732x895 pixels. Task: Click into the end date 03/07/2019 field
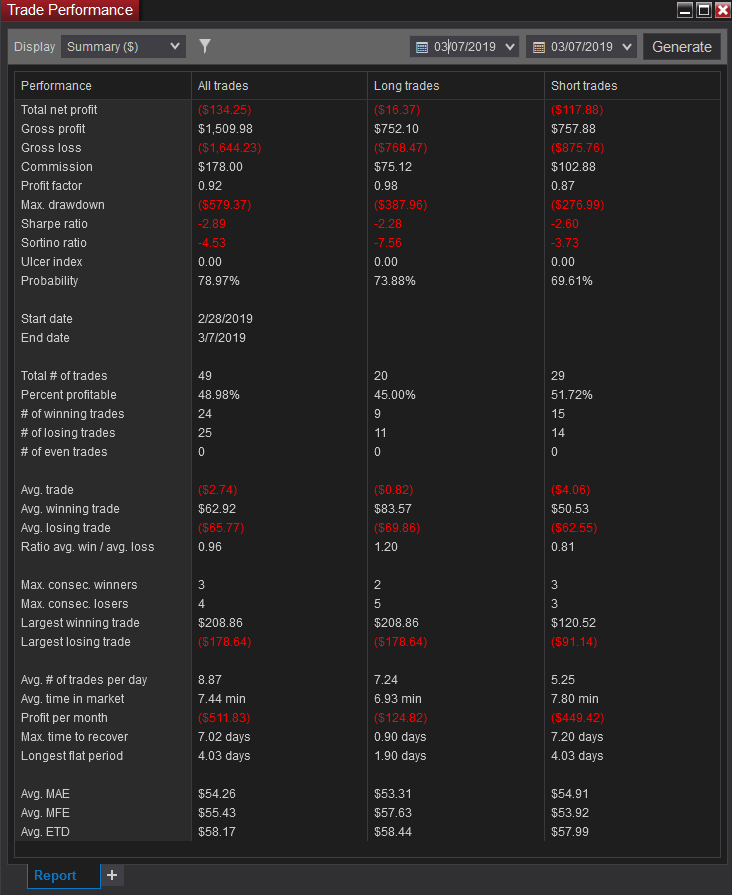click(x=582, y=47)
